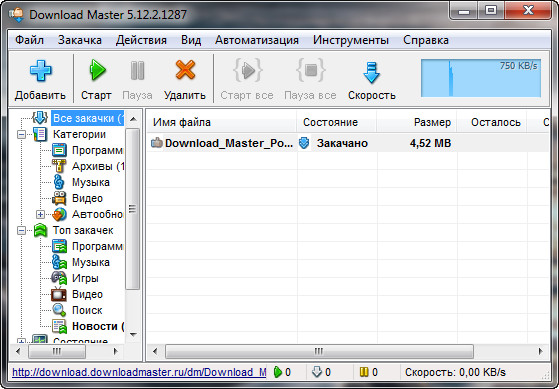Sort by the Осталось column header
The height and width of the screenshot is (389, 559).
point(492,122)
